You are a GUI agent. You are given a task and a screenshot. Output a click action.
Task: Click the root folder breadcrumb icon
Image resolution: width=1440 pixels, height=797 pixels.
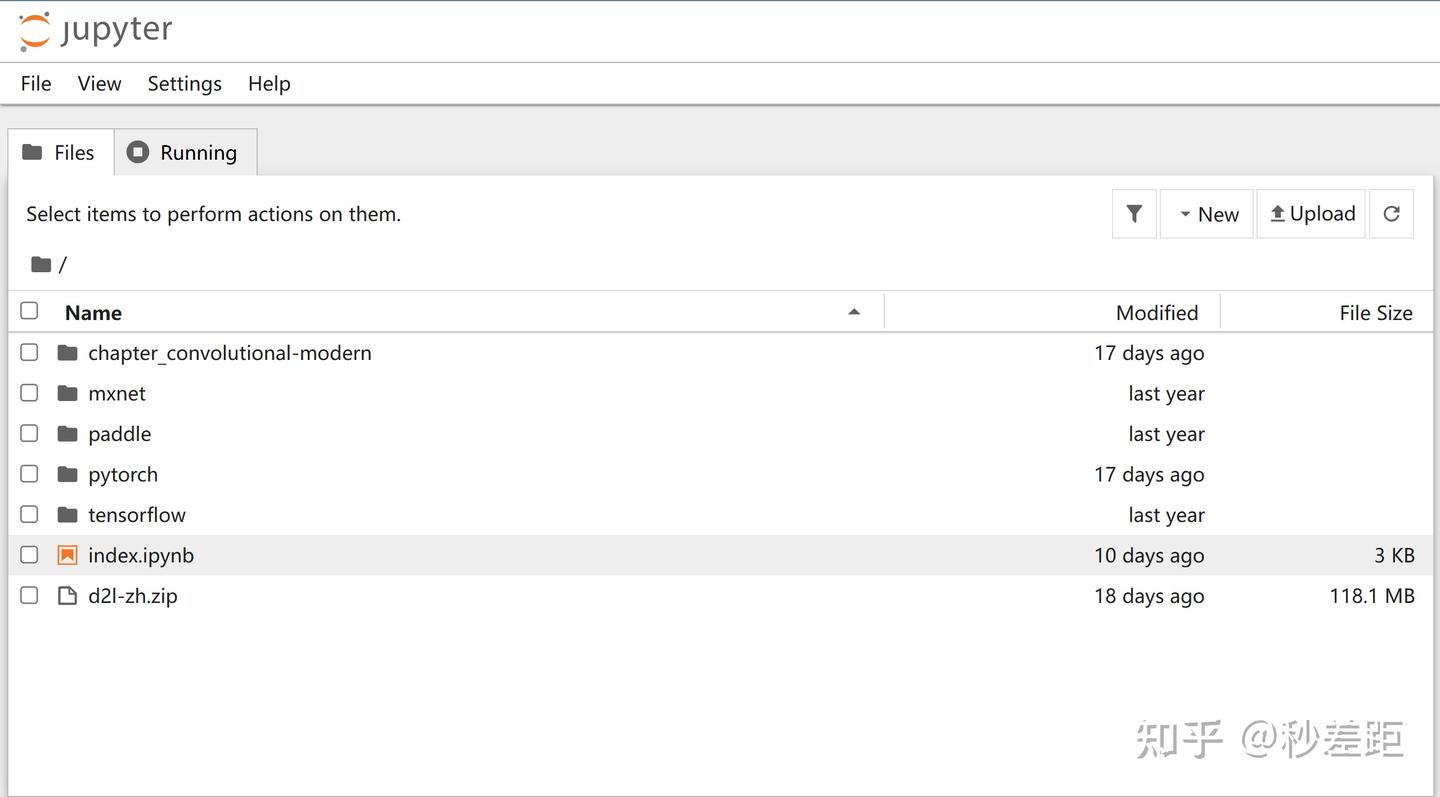click(x=41, y=264)
